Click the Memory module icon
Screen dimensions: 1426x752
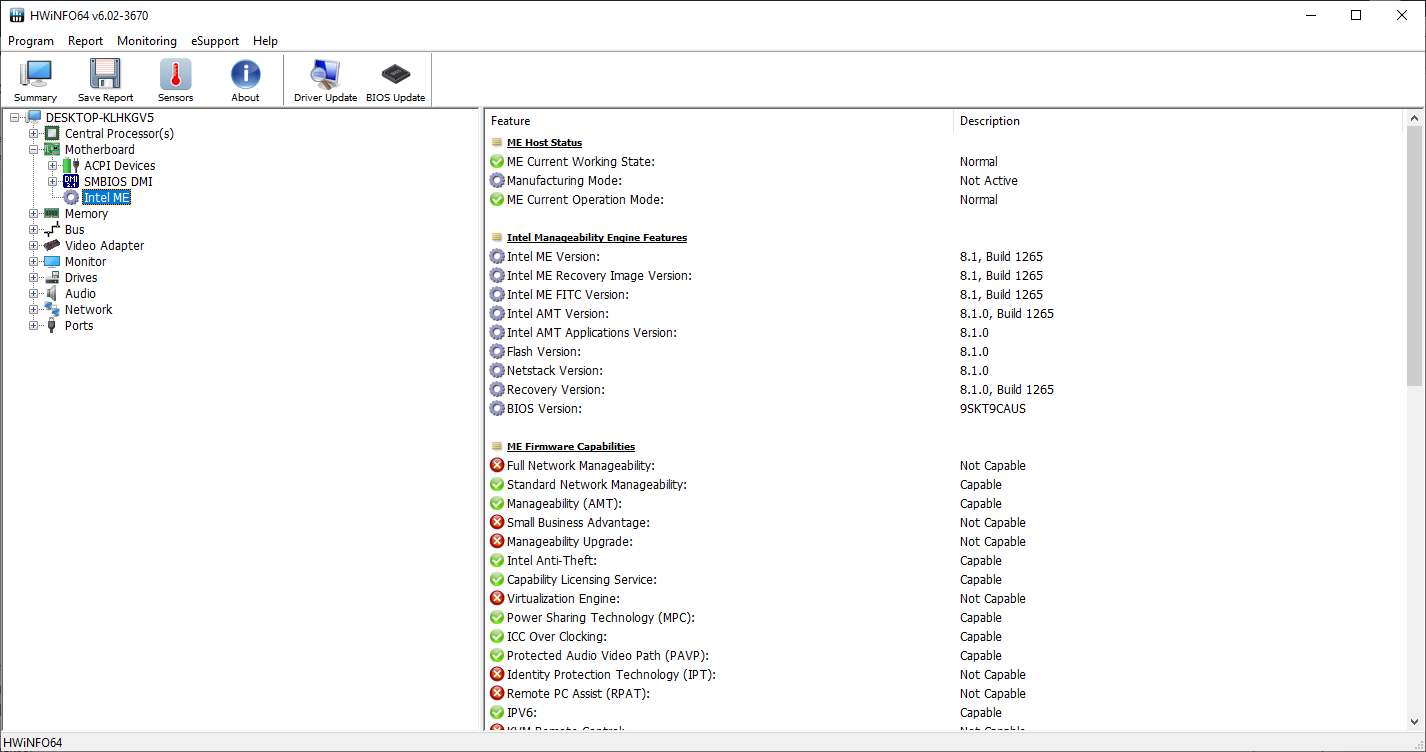tap(52, 214)
